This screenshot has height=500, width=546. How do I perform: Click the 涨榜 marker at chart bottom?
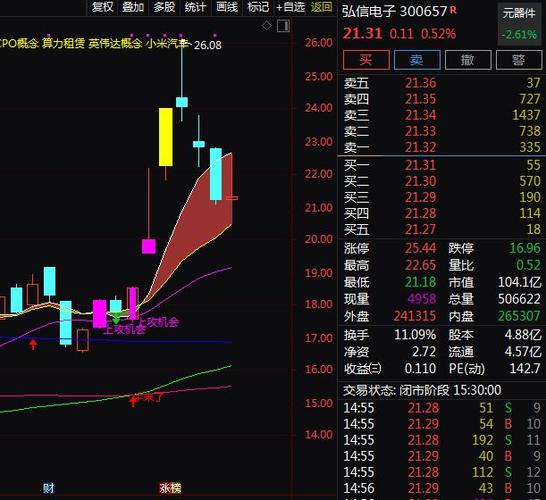click(170, 488)
